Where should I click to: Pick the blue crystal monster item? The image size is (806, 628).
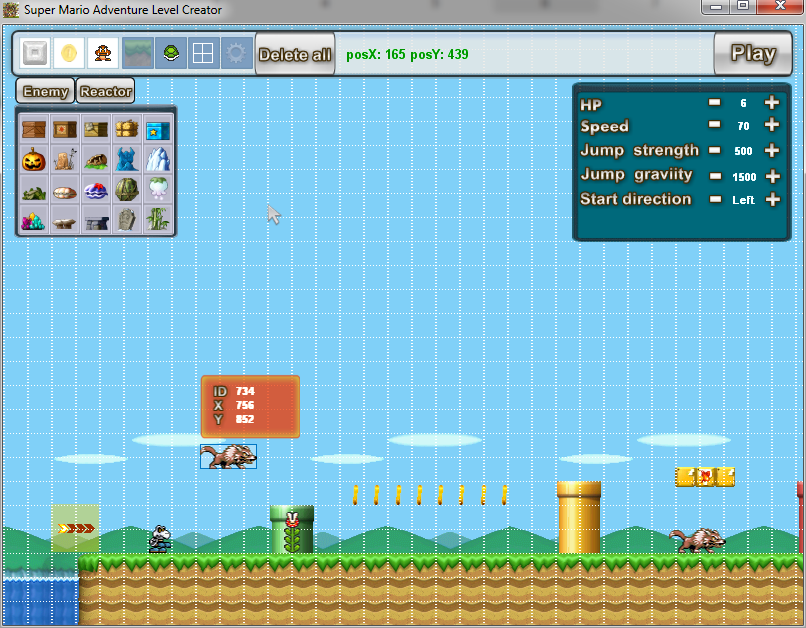pyautogui.click(x=127, y=160)
